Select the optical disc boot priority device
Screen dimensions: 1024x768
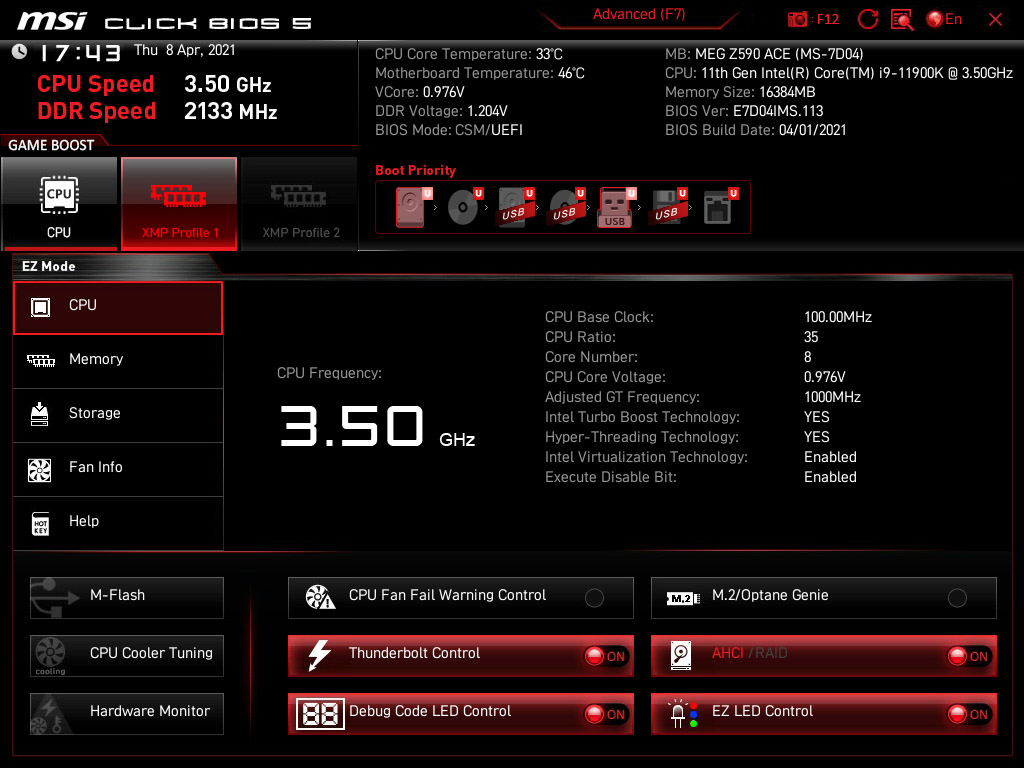(x=465, y=207)
